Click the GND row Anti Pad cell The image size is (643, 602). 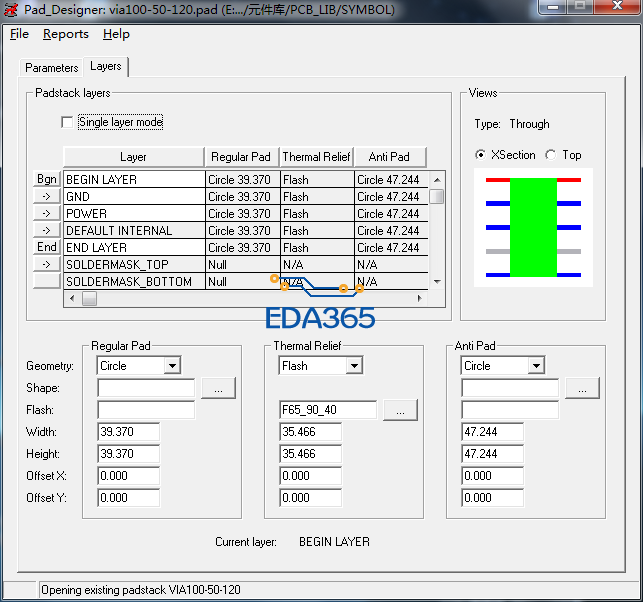[391, 197]
